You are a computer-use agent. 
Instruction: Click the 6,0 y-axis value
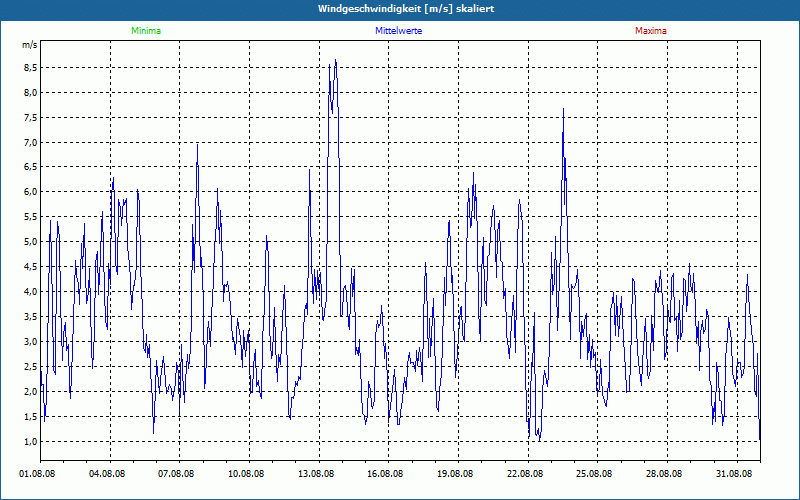coord(31,192)
